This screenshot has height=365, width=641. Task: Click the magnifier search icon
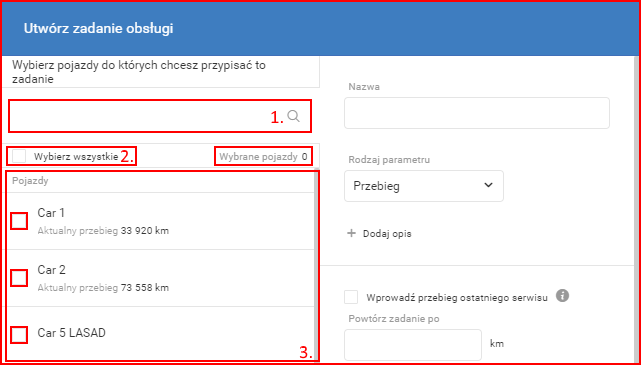[x=293, y=116]
